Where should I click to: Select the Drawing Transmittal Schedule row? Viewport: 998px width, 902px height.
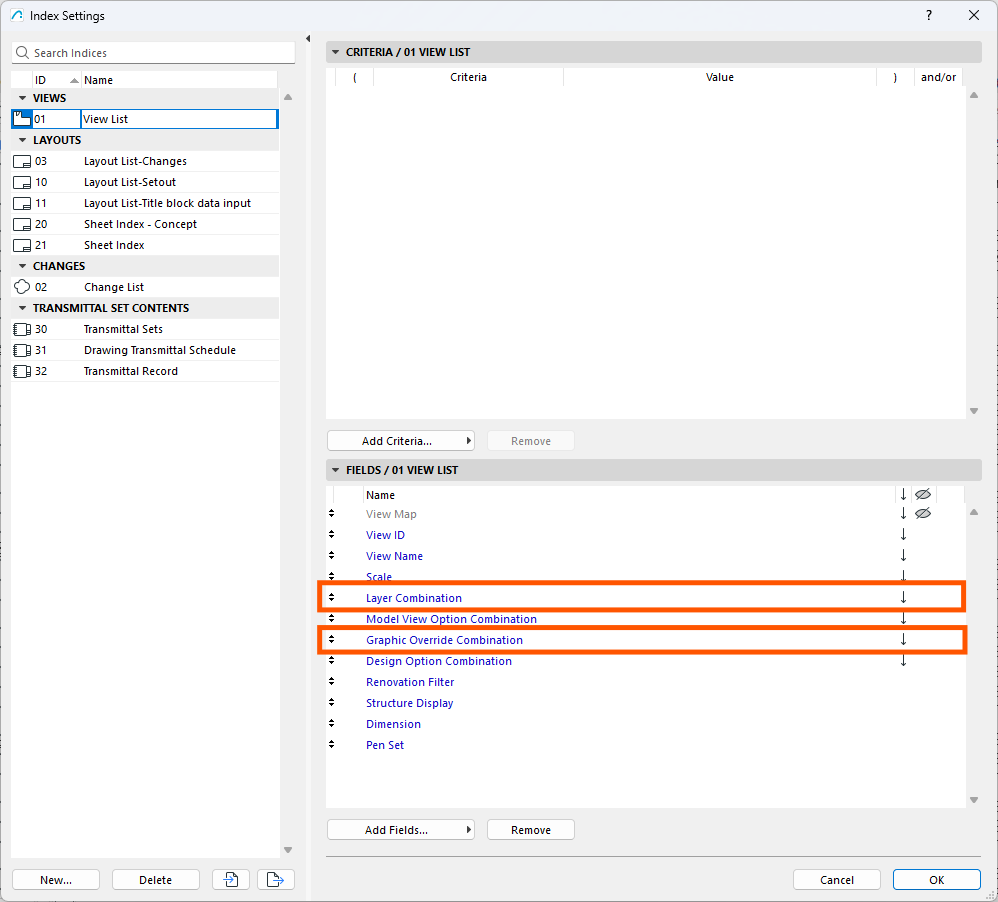click(x=146, y=350)
